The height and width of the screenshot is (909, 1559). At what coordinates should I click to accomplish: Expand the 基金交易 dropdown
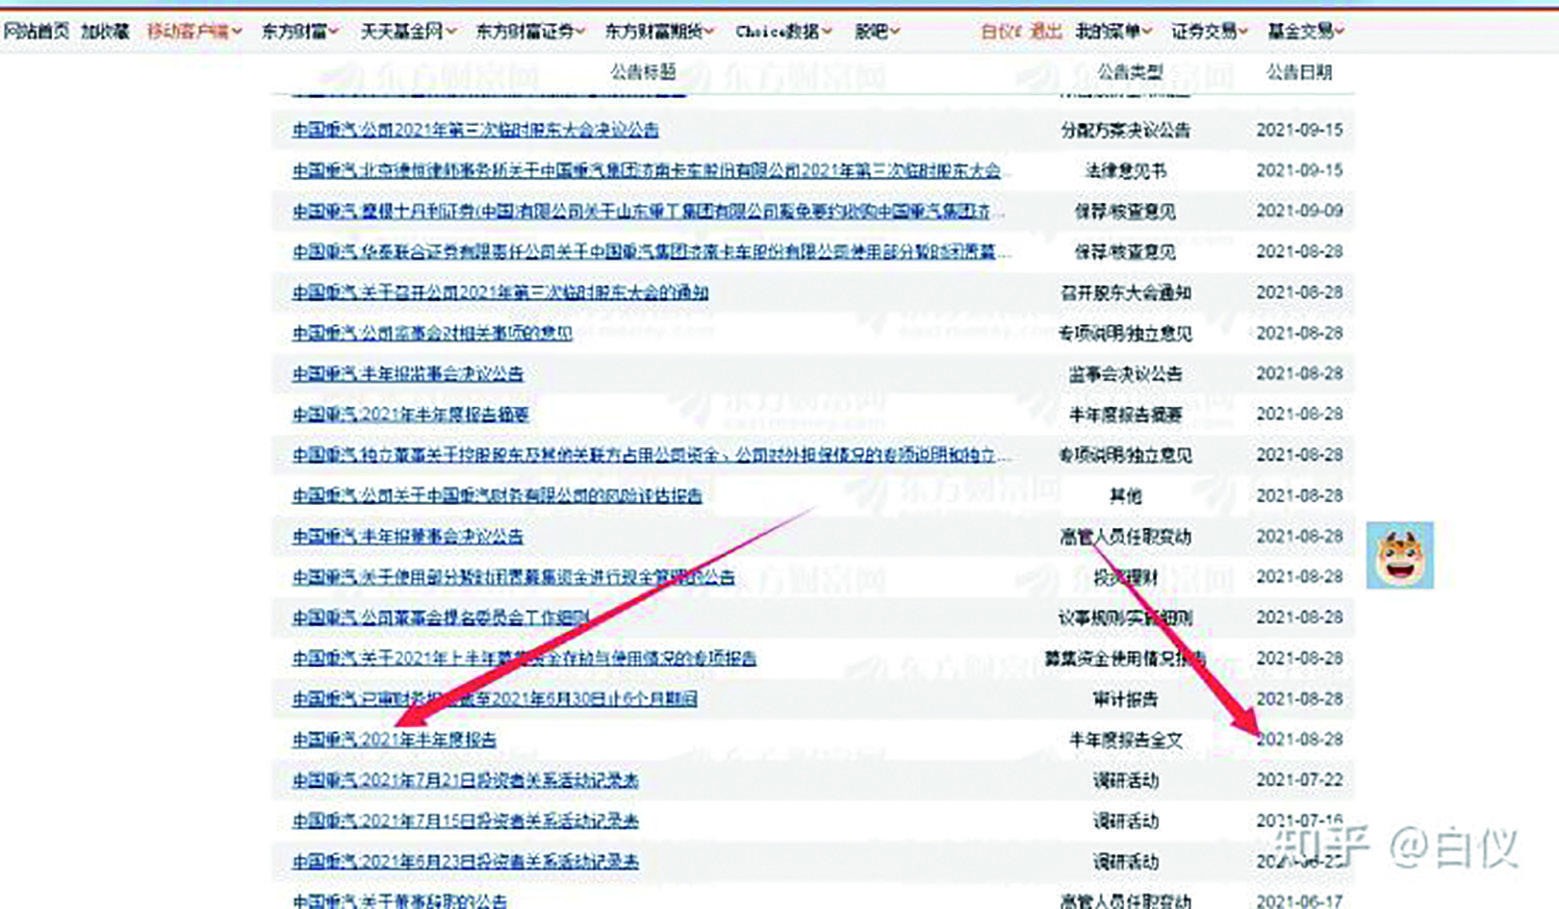click(x=1303, y=29)
